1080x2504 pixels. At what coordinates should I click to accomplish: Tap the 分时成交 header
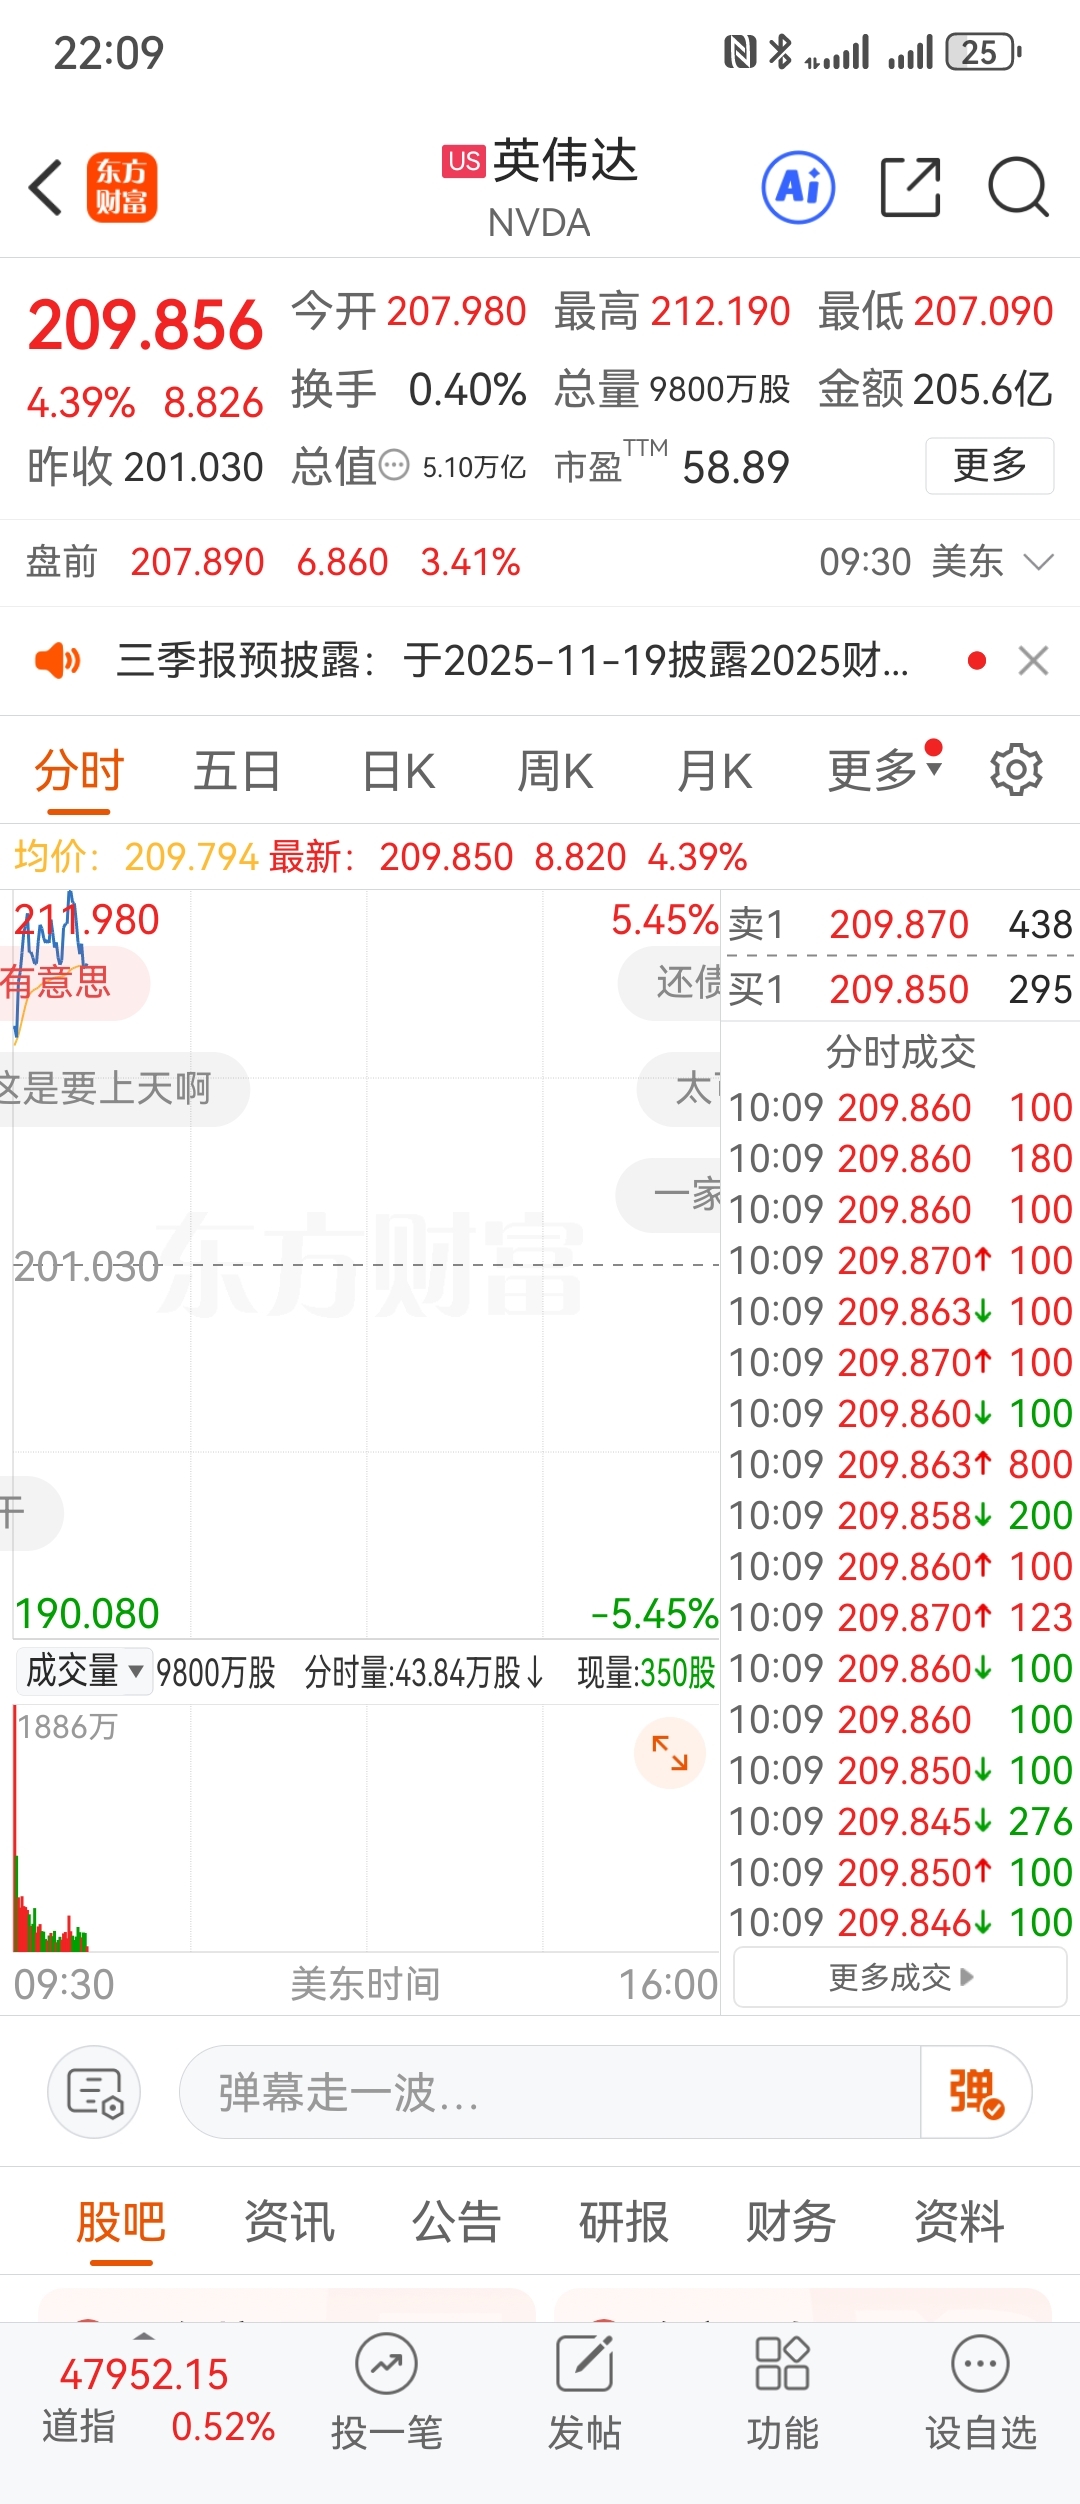tap(900, 1052)
